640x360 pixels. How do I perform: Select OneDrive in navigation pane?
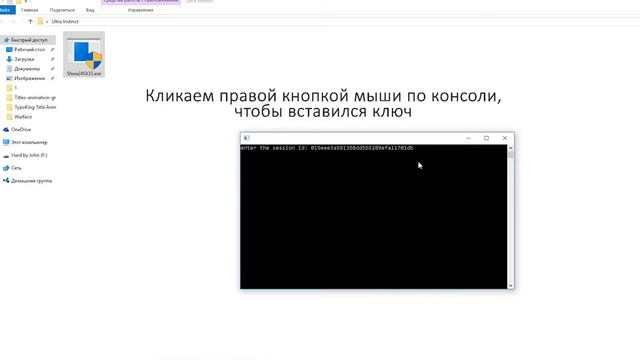[21, 129]
